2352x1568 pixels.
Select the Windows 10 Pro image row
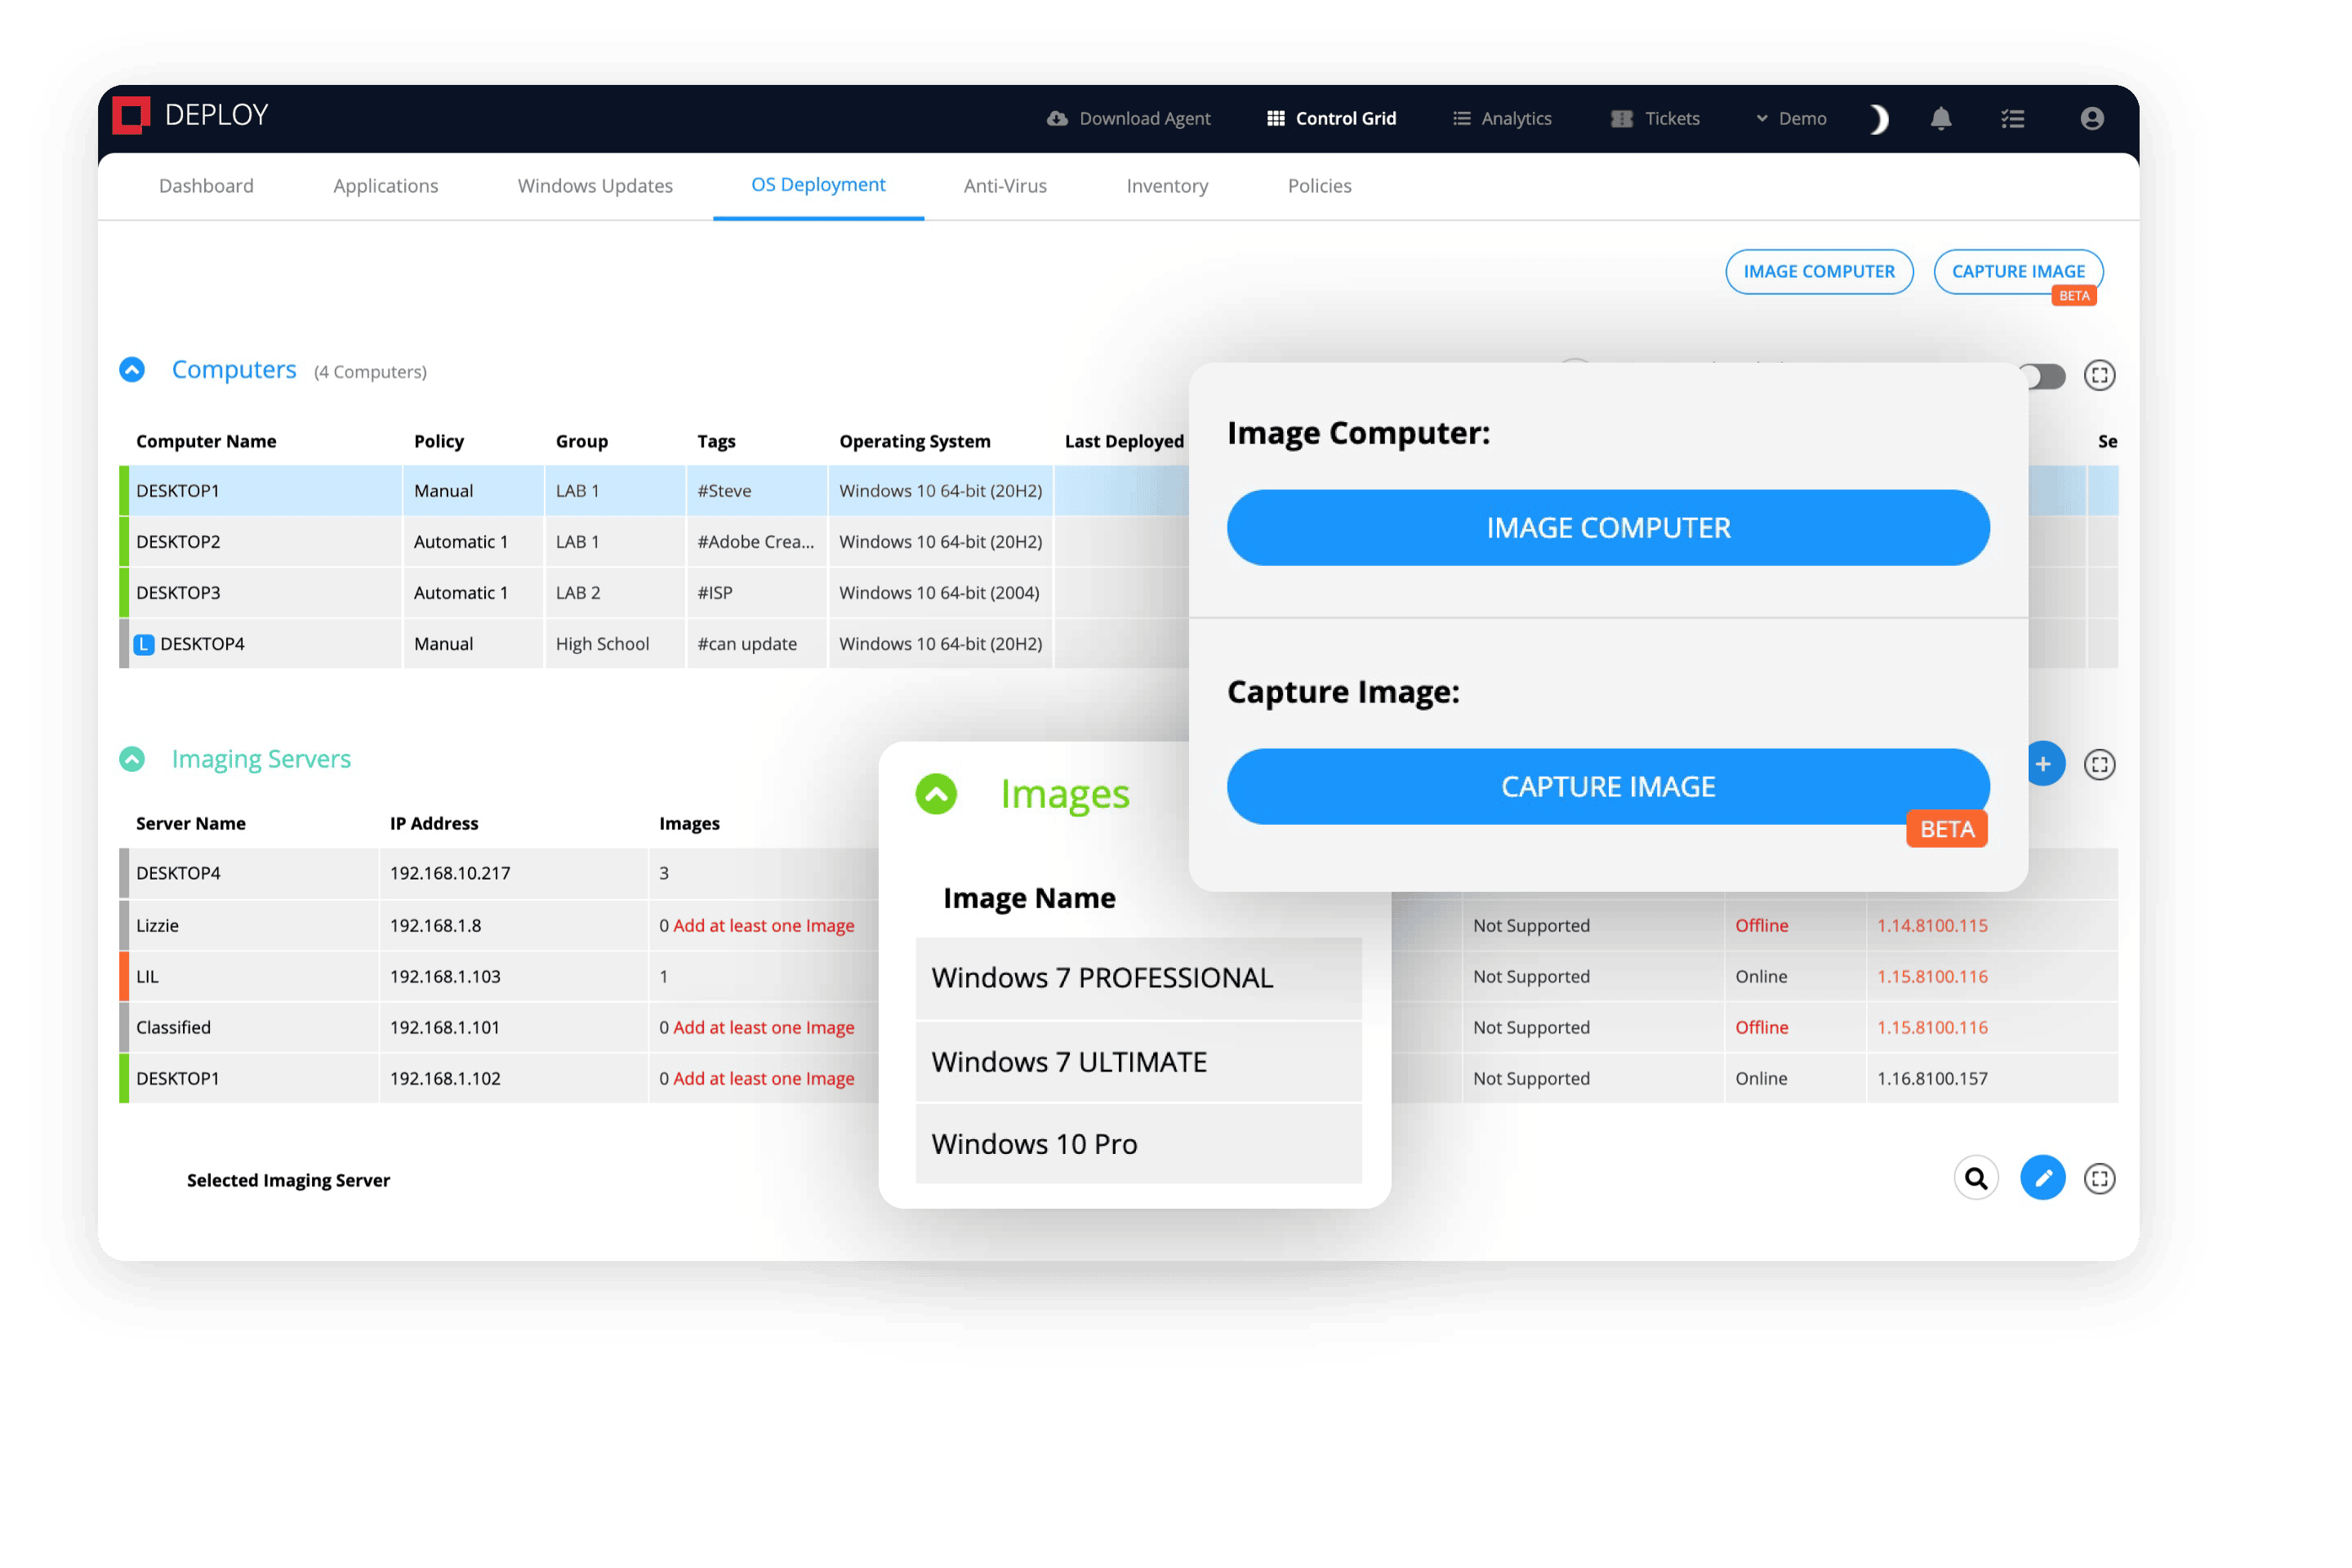click(x=1138, y=1143)
